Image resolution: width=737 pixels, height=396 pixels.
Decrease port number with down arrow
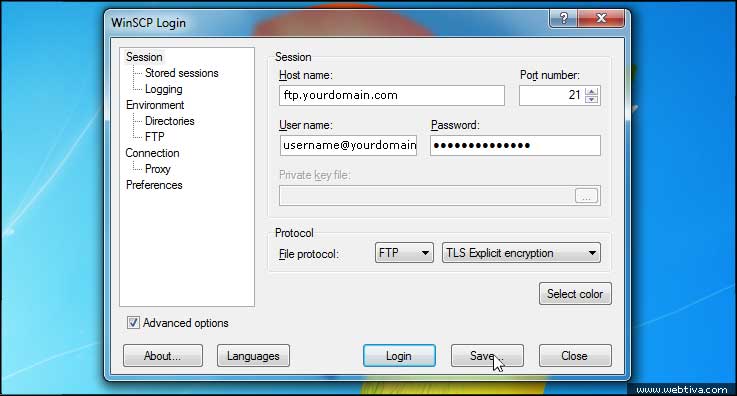pyautogui.click(x=592, y=99)
